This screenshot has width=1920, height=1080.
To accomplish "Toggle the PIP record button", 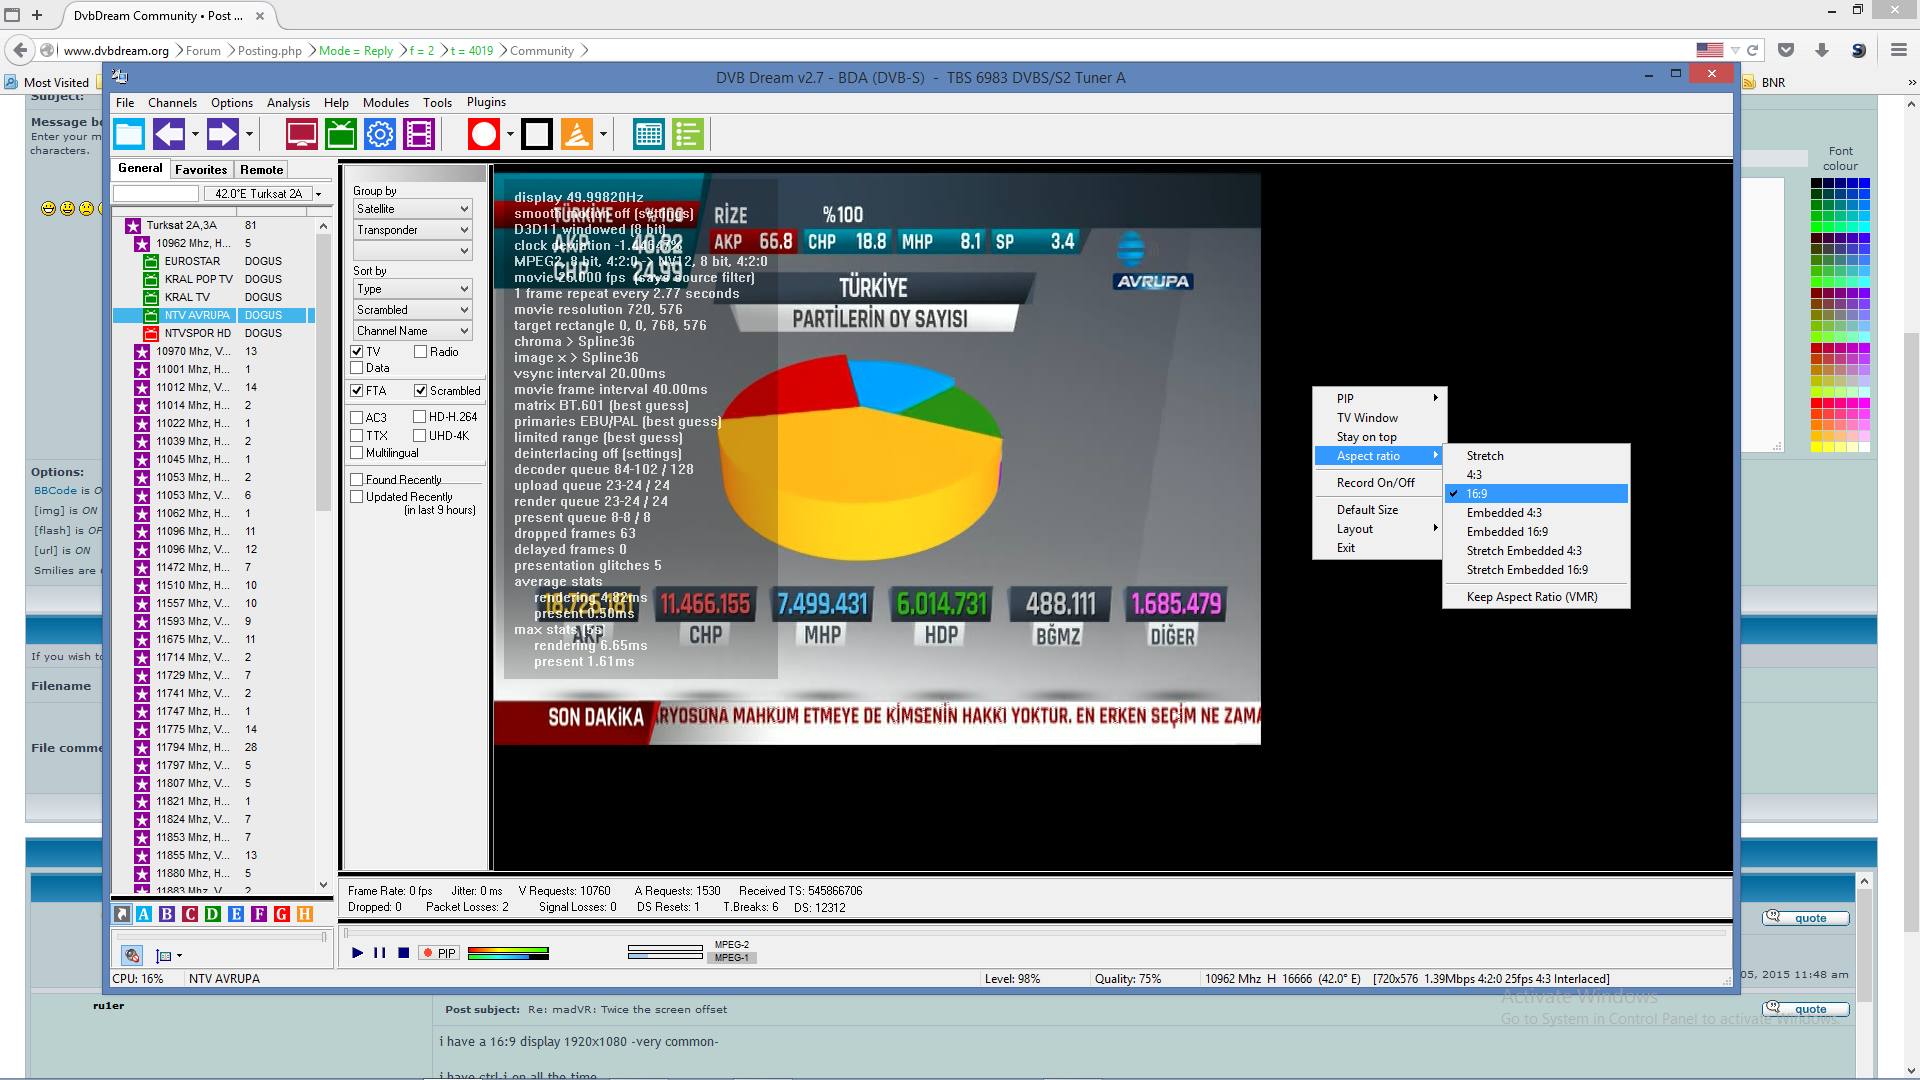I will tap(440, 953).
